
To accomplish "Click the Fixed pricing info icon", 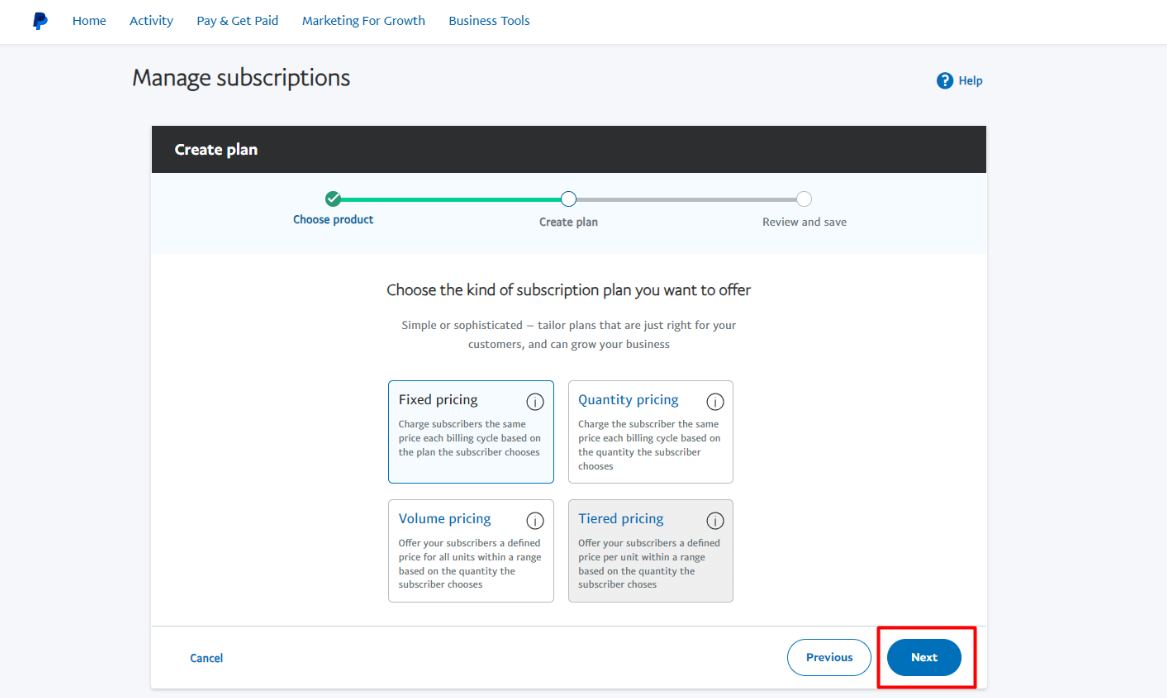I will [535, 402].
